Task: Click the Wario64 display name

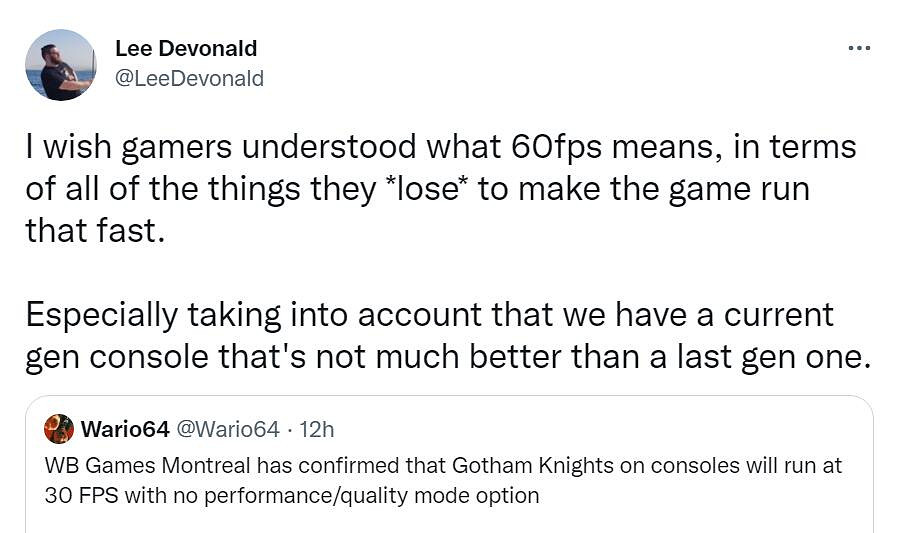Action: pos(125,430)
